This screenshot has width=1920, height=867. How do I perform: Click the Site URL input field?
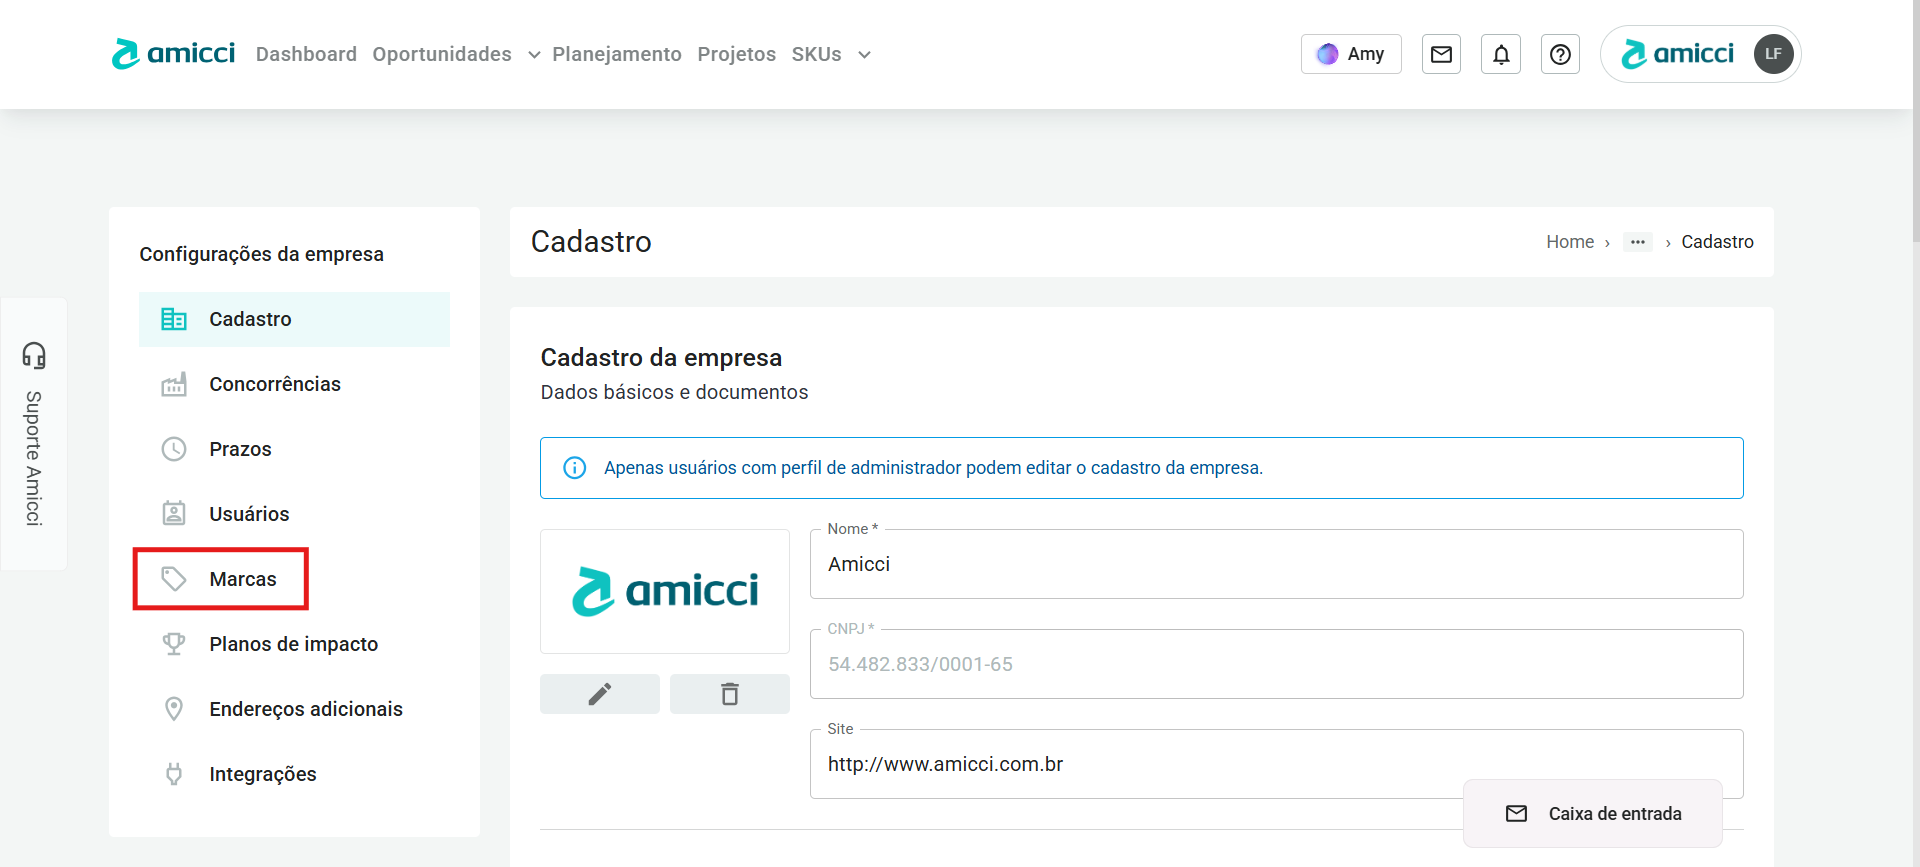(x=1130, y=764)
